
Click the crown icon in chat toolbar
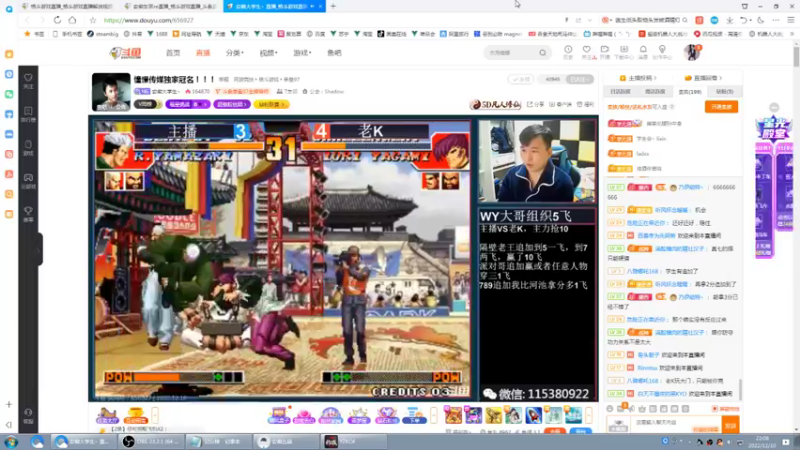click(642, 409)
